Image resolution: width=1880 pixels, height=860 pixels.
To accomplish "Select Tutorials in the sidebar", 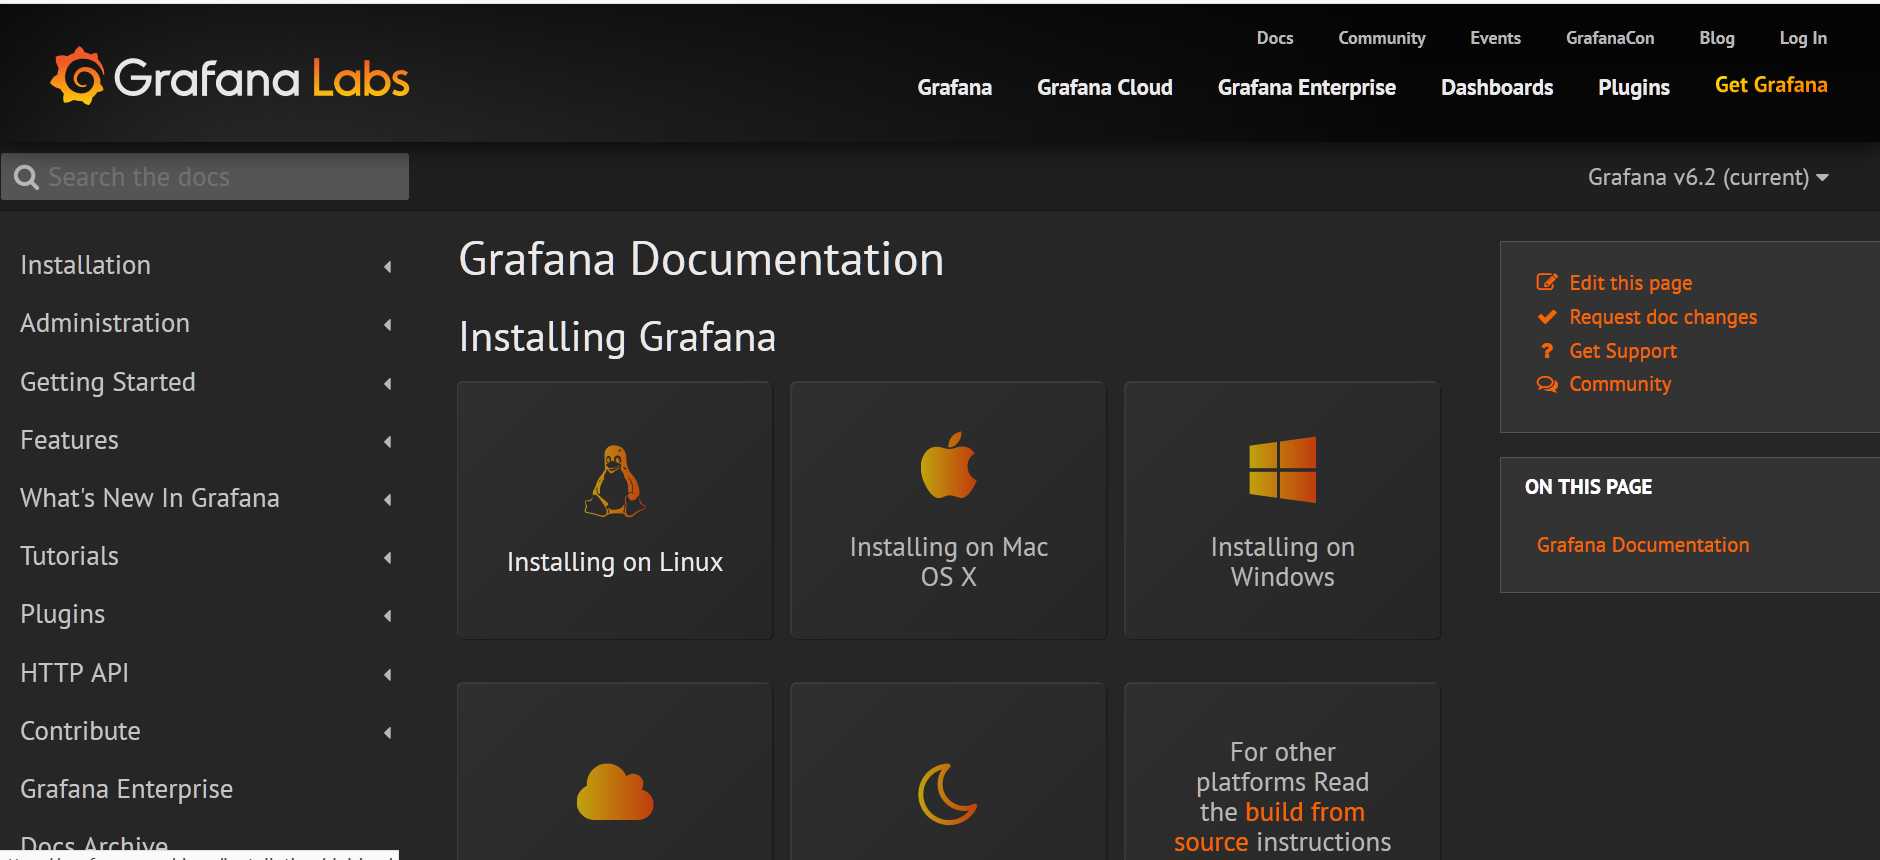I will (x=69, y=556).
